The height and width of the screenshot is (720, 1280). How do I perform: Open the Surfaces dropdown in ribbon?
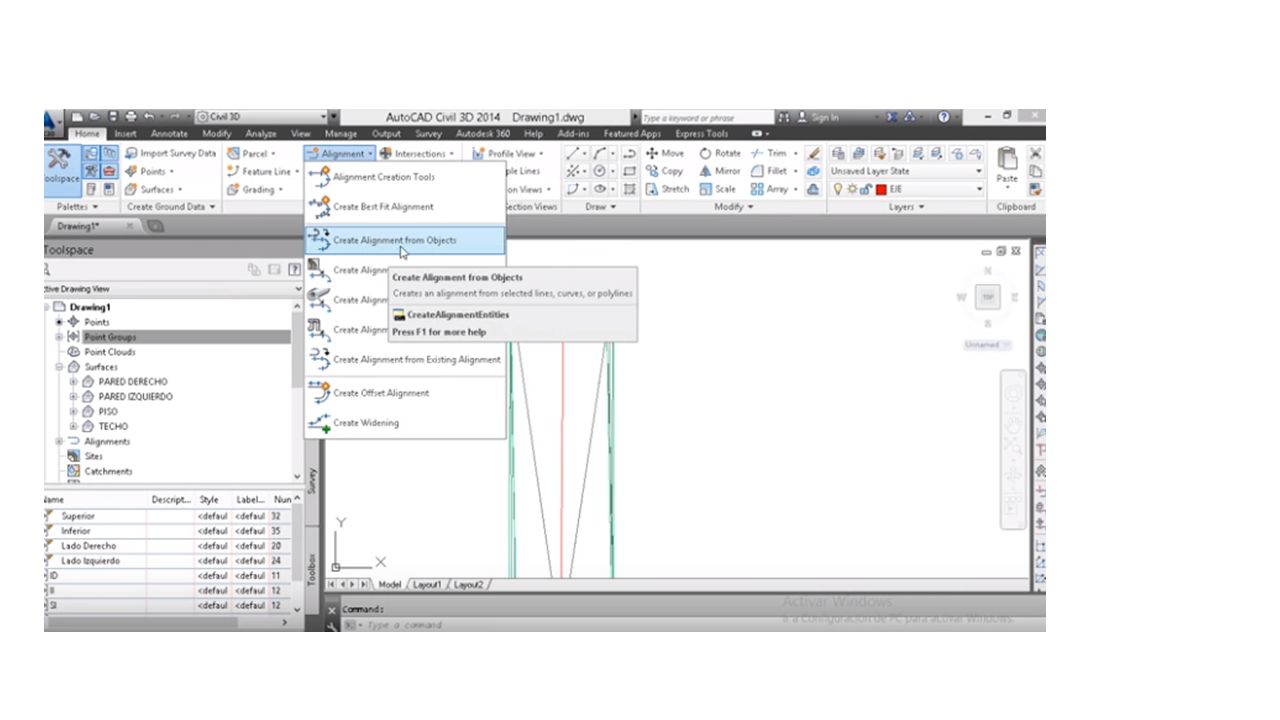point(154,189)
